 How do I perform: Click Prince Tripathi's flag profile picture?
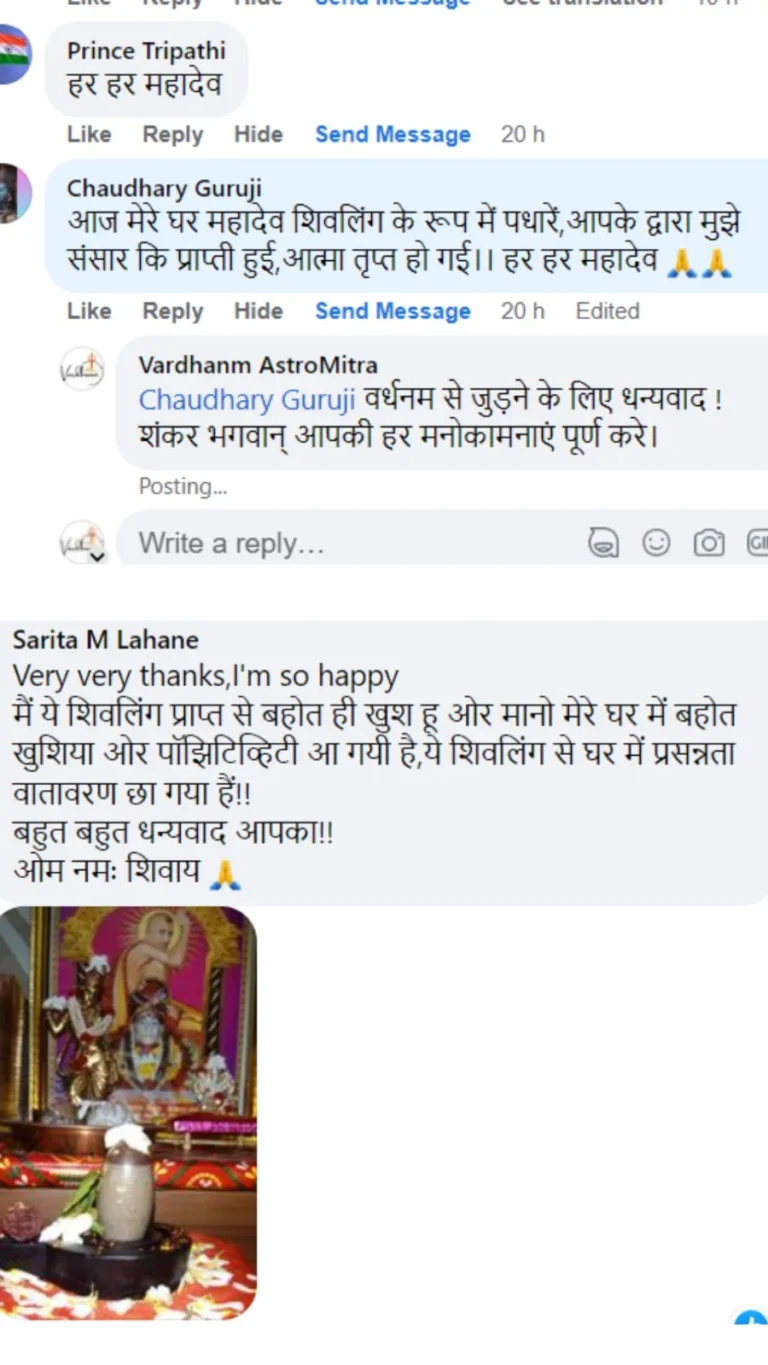click(14, 55)
